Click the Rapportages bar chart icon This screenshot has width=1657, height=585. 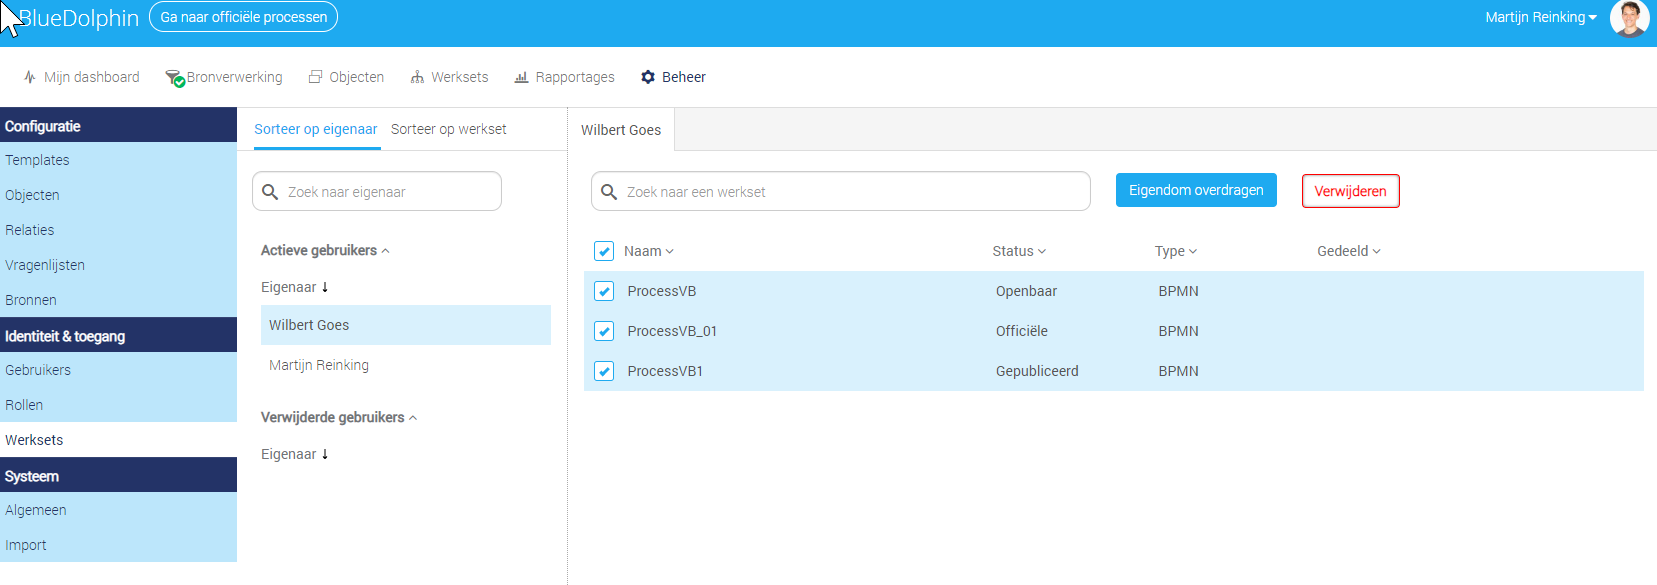pyautogui.click(x=521, y=77)
